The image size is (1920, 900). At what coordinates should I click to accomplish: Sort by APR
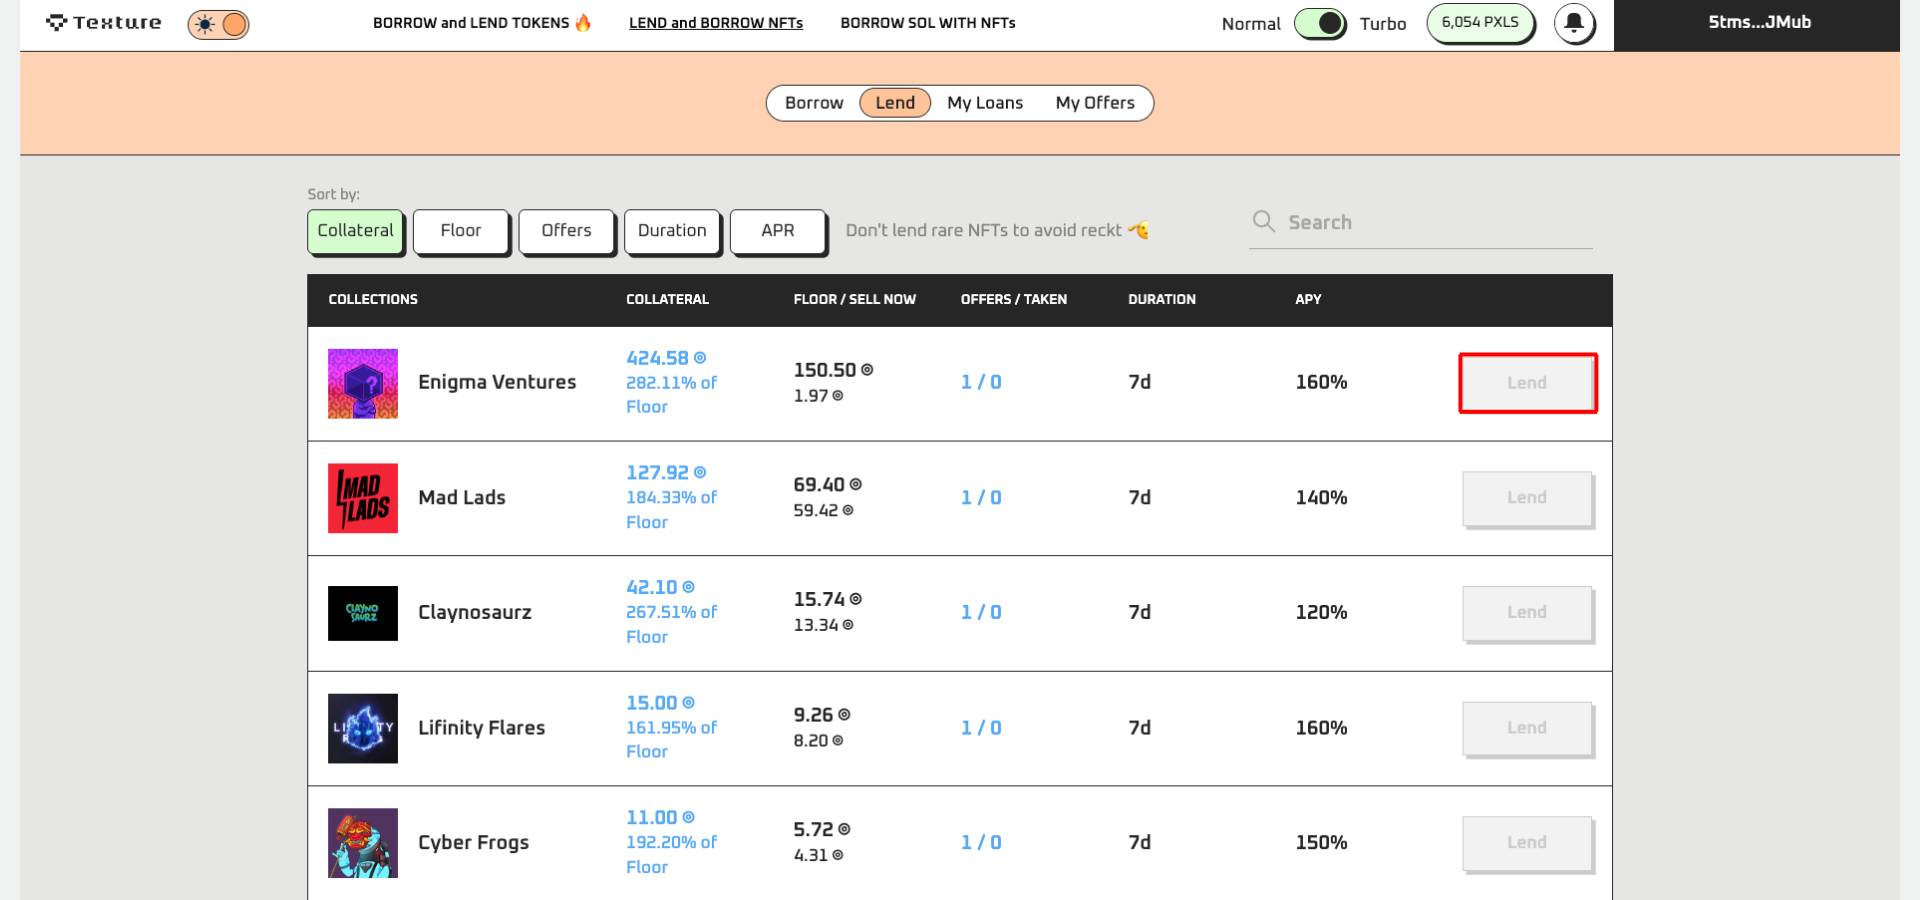(778, 231)
